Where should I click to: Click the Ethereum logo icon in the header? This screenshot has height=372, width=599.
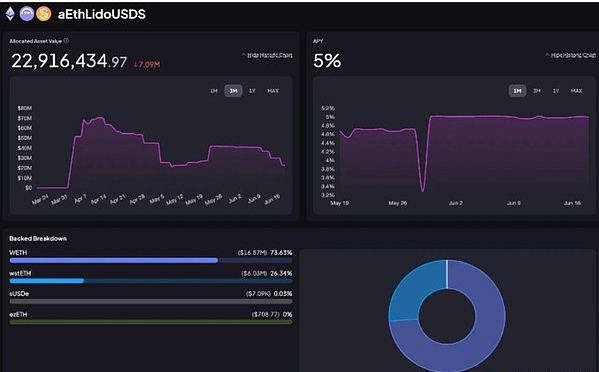point(10,14)
